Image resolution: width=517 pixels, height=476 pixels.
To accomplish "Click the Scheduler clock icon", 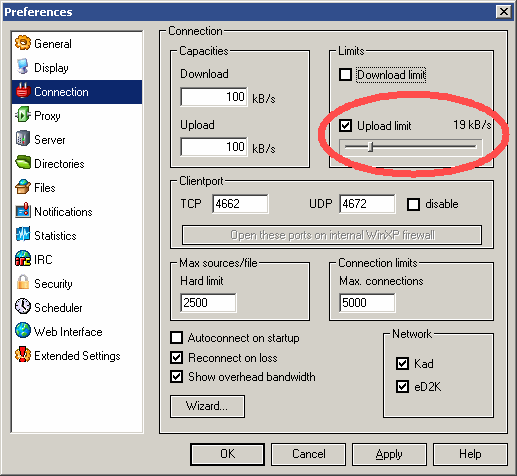I will point(23,307).
